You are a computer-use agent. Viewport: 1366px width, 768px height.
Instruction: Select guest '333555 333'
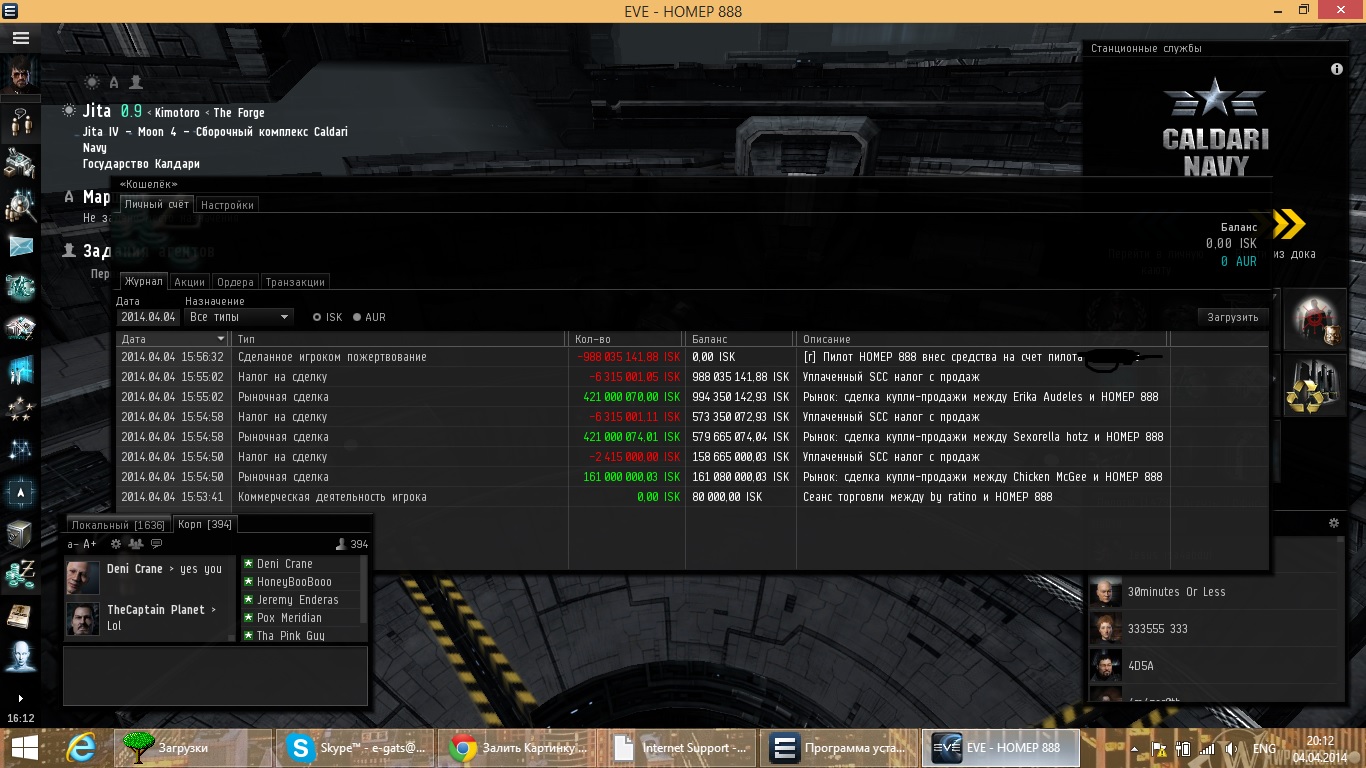[1212, 629]
